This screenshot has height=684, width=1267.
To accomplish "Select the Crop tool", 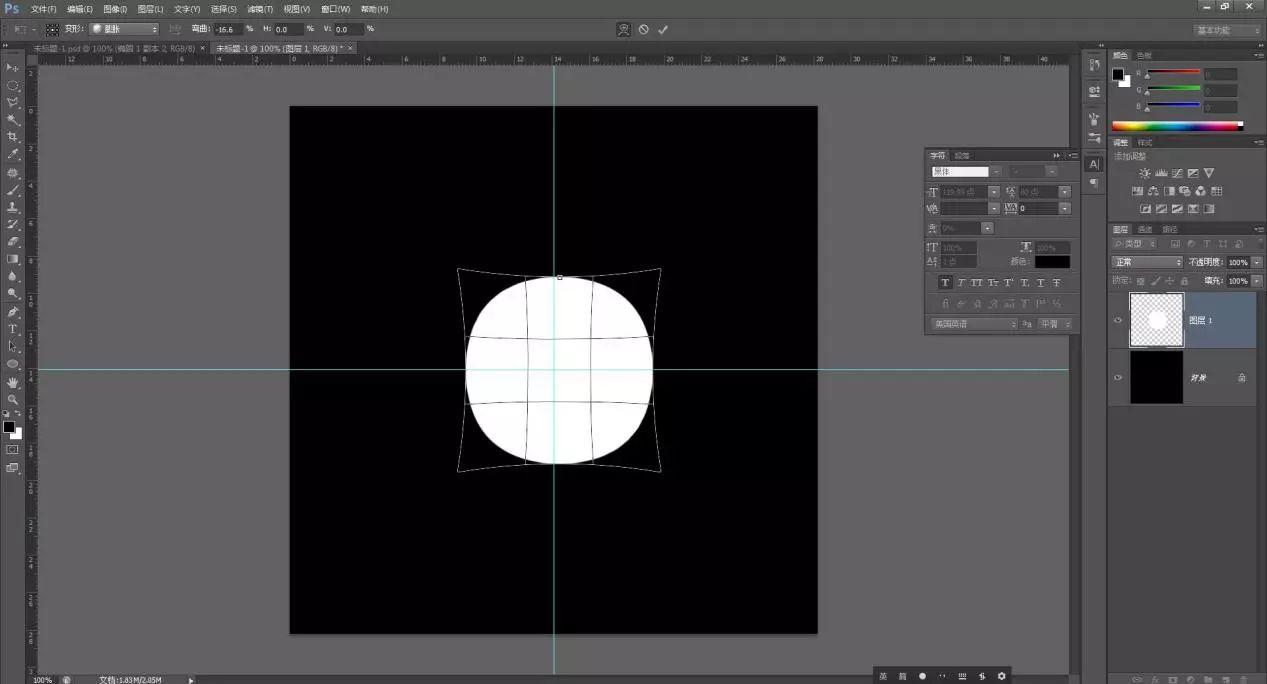I will coord(13,137).
